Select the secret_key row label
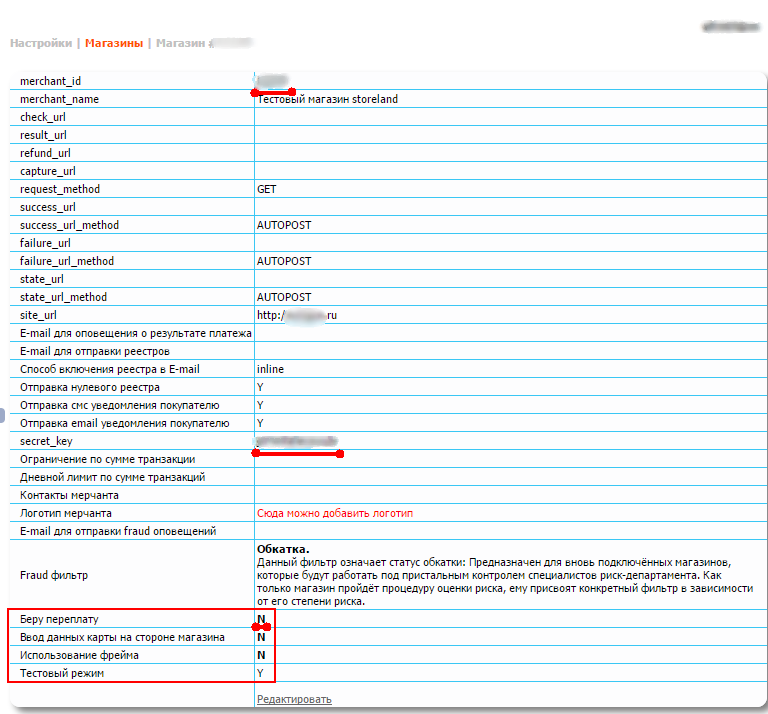The image size is (768, 714). [46, 441]
